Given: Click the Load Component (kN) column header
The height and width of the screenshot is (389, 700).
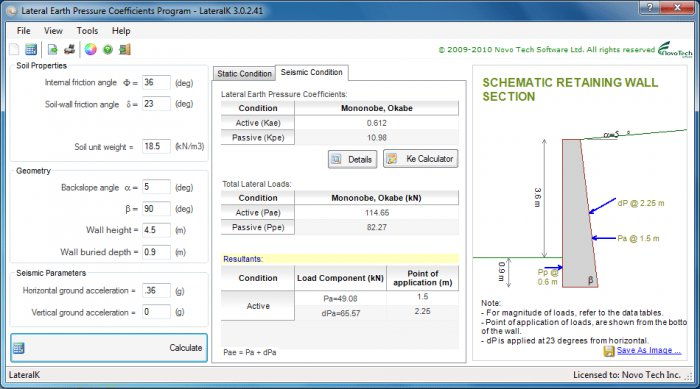Looking at the screenshot, I should coord(340,278).
